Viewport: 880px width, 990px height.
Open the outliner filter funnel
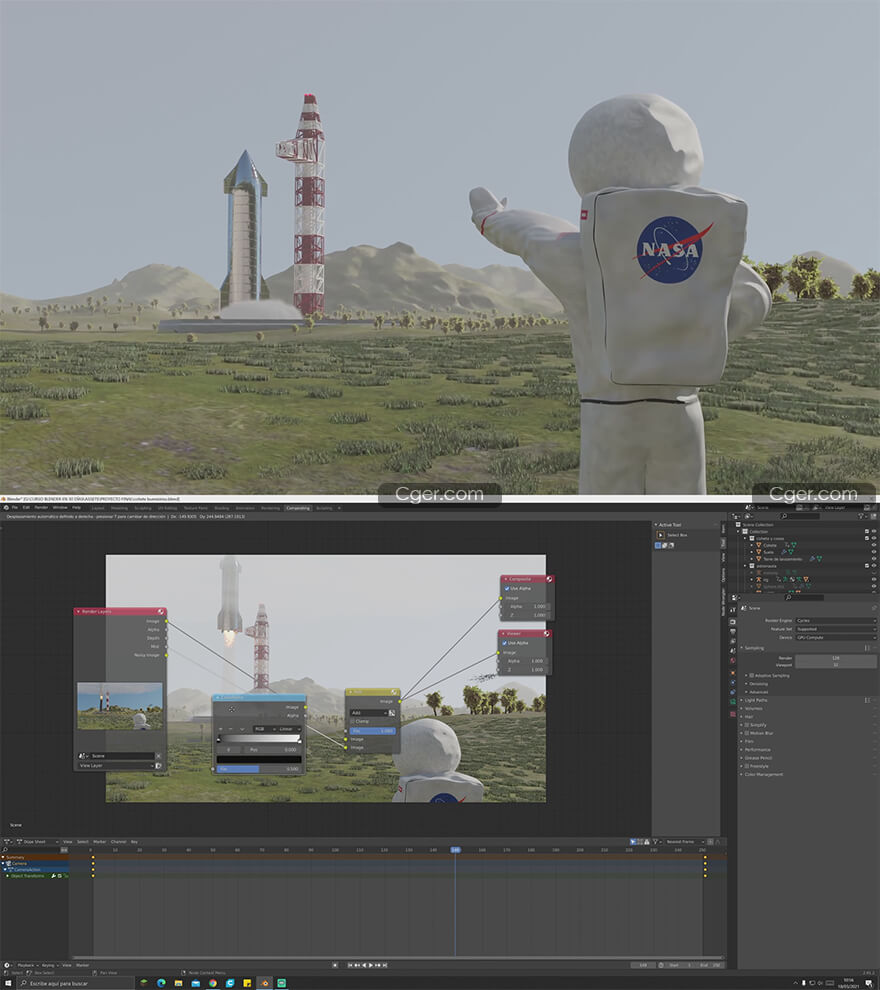click(x=860, y=516)
